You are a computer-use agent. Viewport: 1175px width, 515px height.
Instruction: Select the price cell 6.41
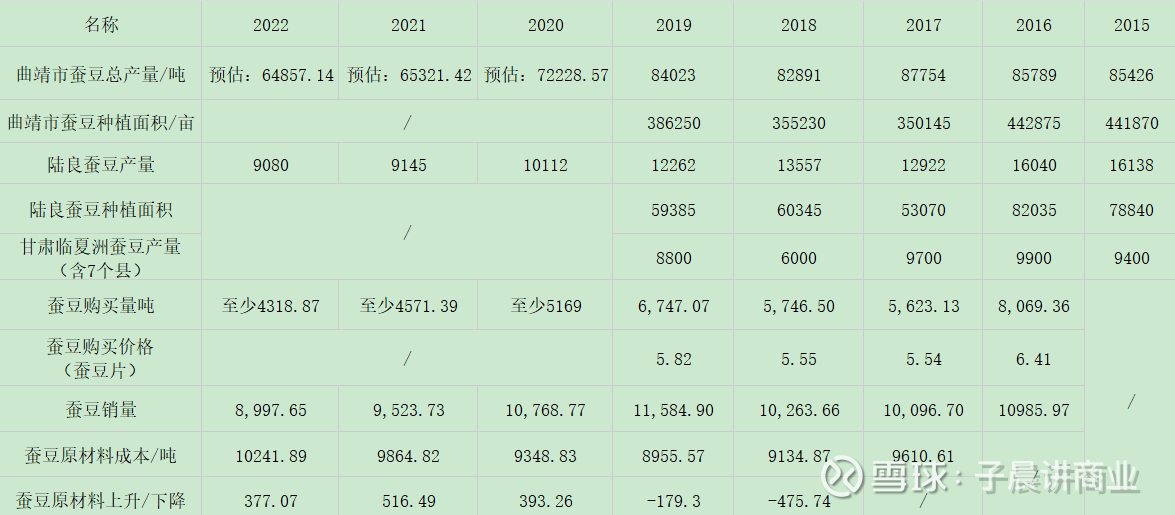[1033, 359]
